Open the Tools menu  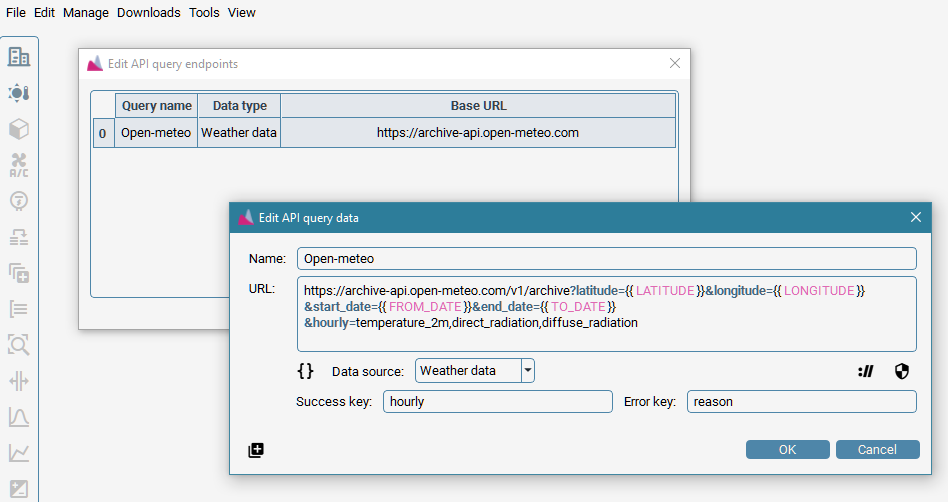pyautogui.click(x=204, y=13)
